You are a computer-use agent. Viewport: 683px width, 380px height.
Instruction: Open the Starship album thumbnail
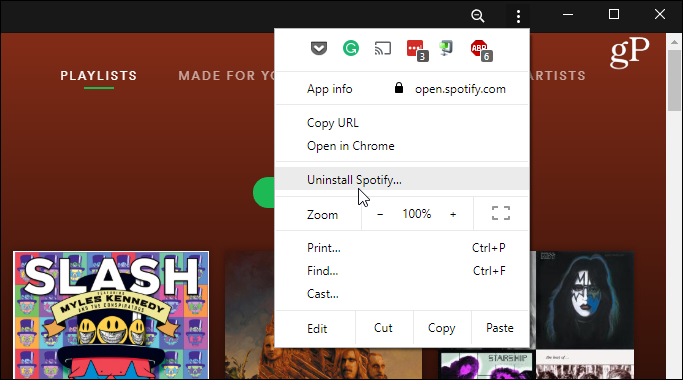487,365
